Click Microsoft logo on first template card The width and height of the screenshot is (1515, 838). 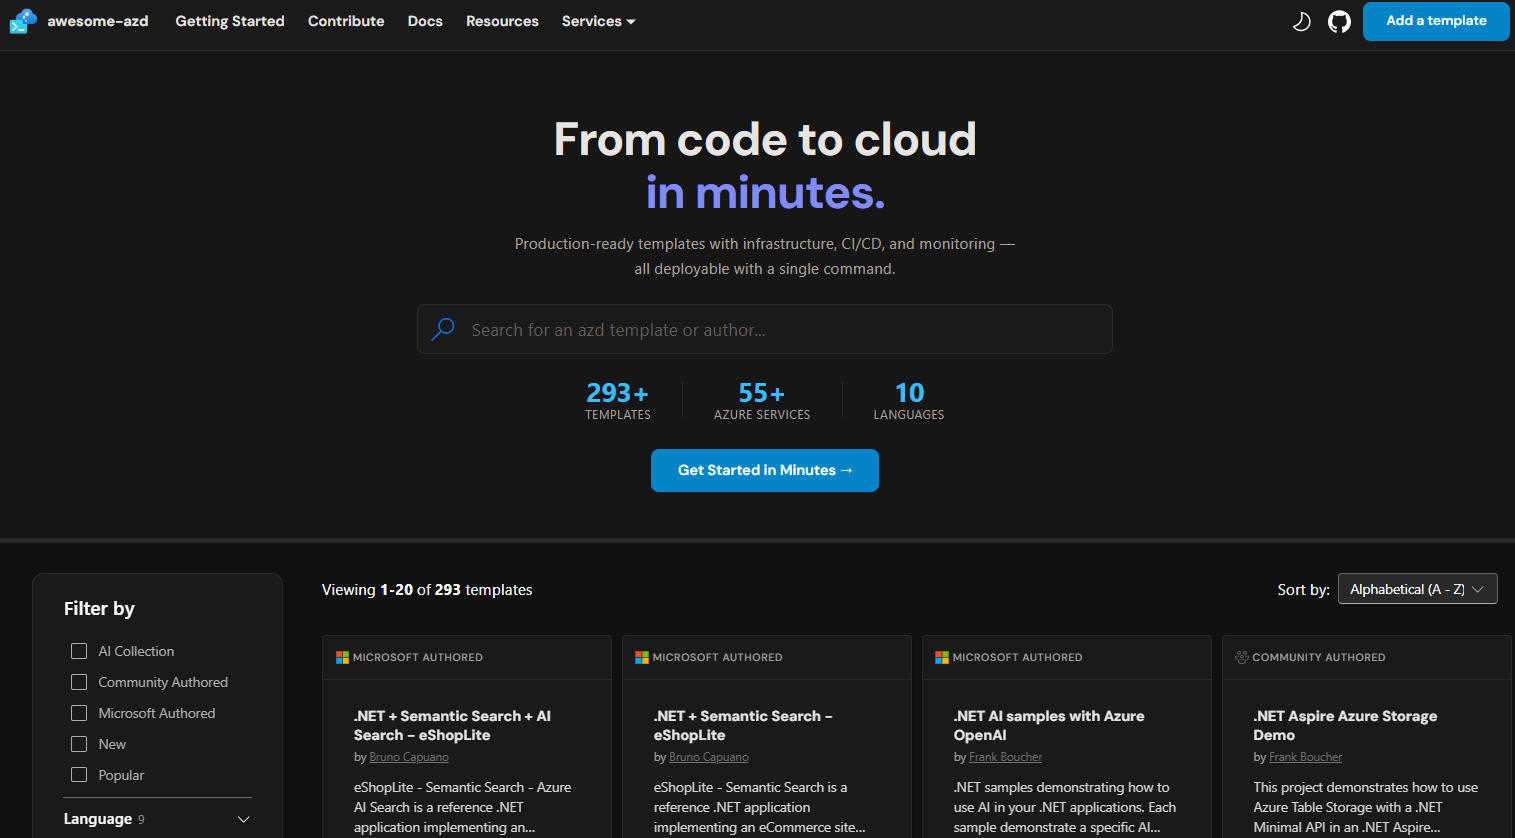pyautogui.click(x=342, y=657)
